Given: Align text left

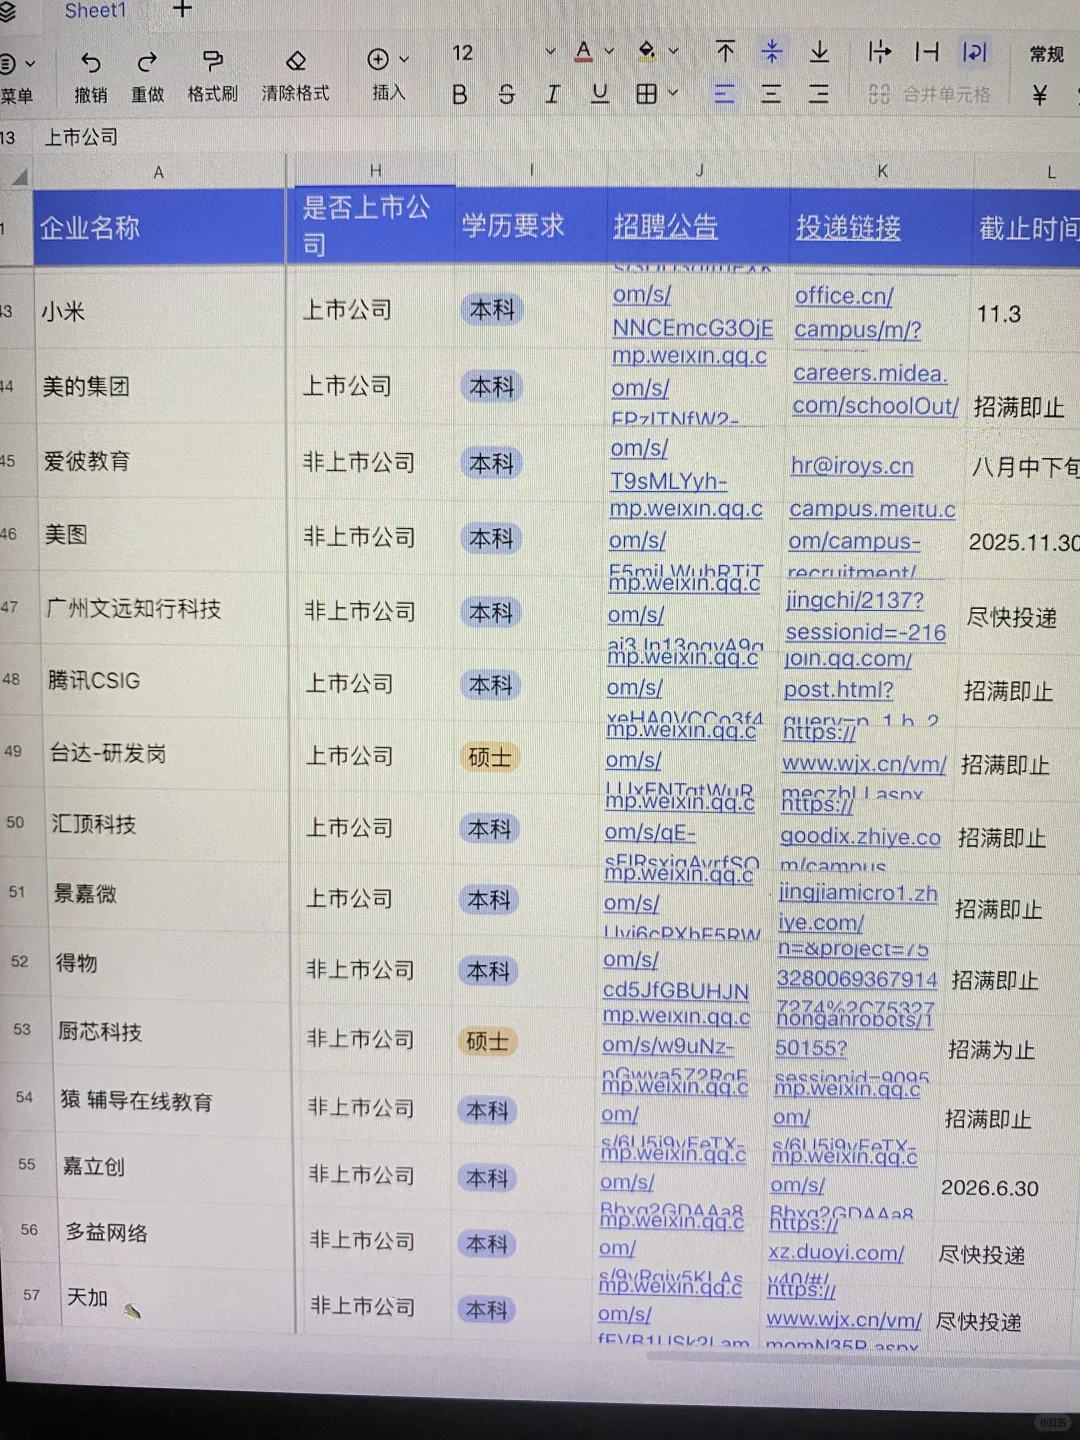Looking at the screenshot, I should point(724,94).
